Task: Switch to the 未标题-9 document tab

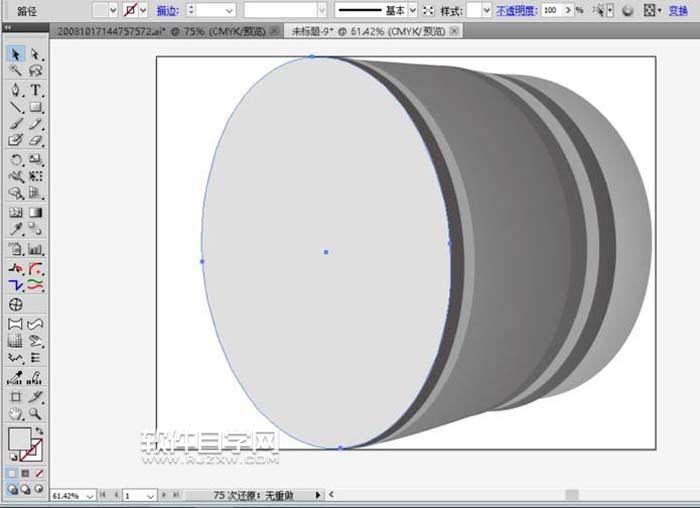Action: click(x=368, y=31)
